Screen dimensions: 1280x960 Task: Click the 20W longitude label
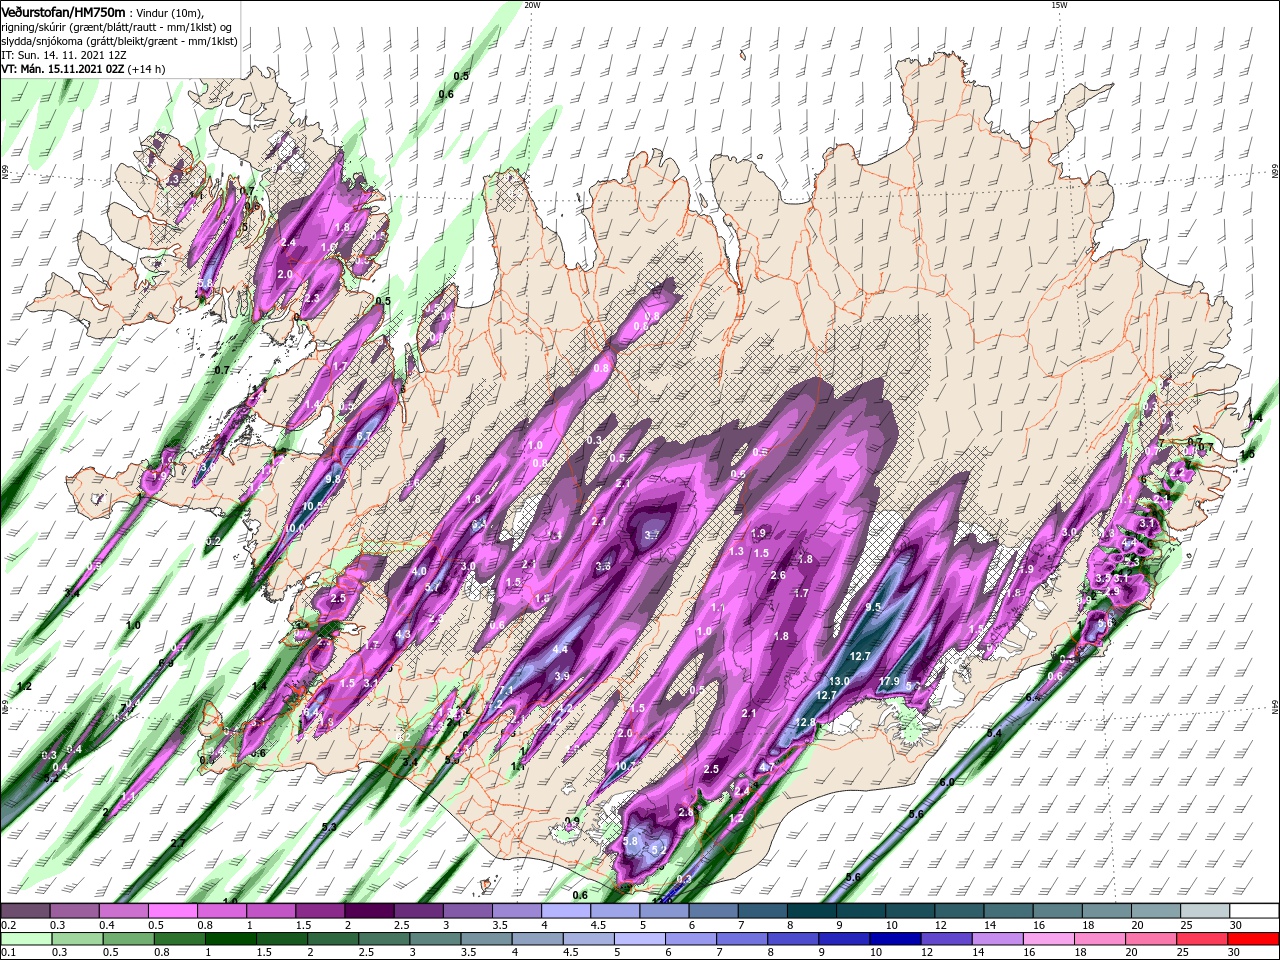tap(532, 5)
